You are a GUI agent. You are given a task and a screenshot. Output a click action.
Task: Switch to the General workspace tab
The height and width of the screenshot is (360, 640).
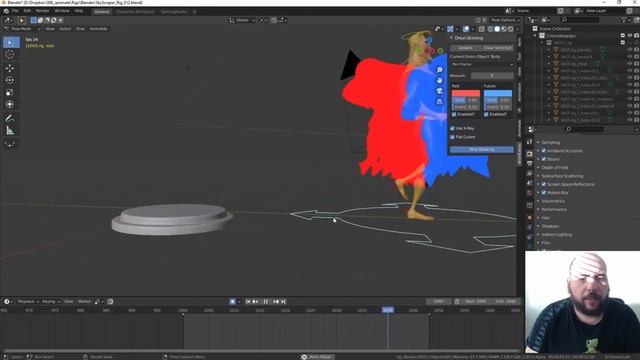[x=102, y=11]
